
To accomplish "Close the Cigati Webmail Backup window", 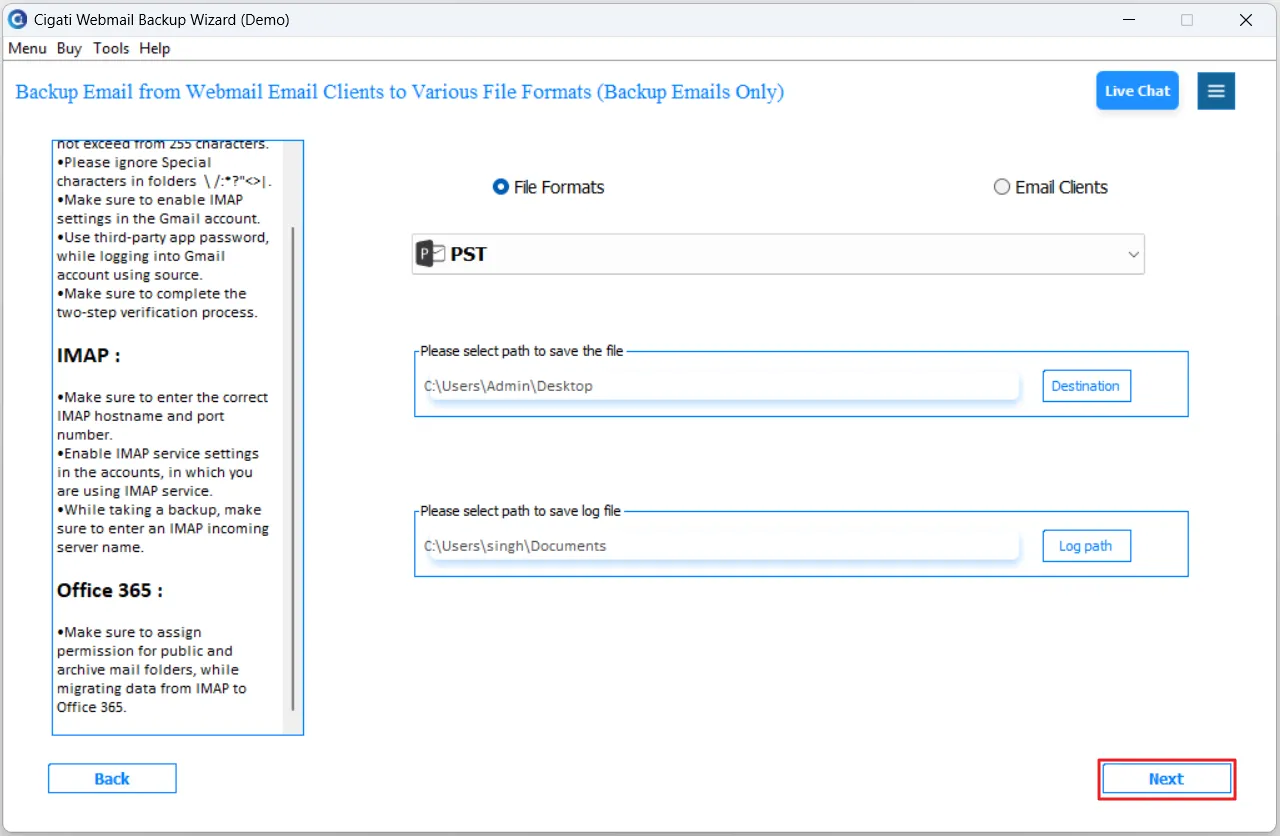I will [x=1246, y=20].
